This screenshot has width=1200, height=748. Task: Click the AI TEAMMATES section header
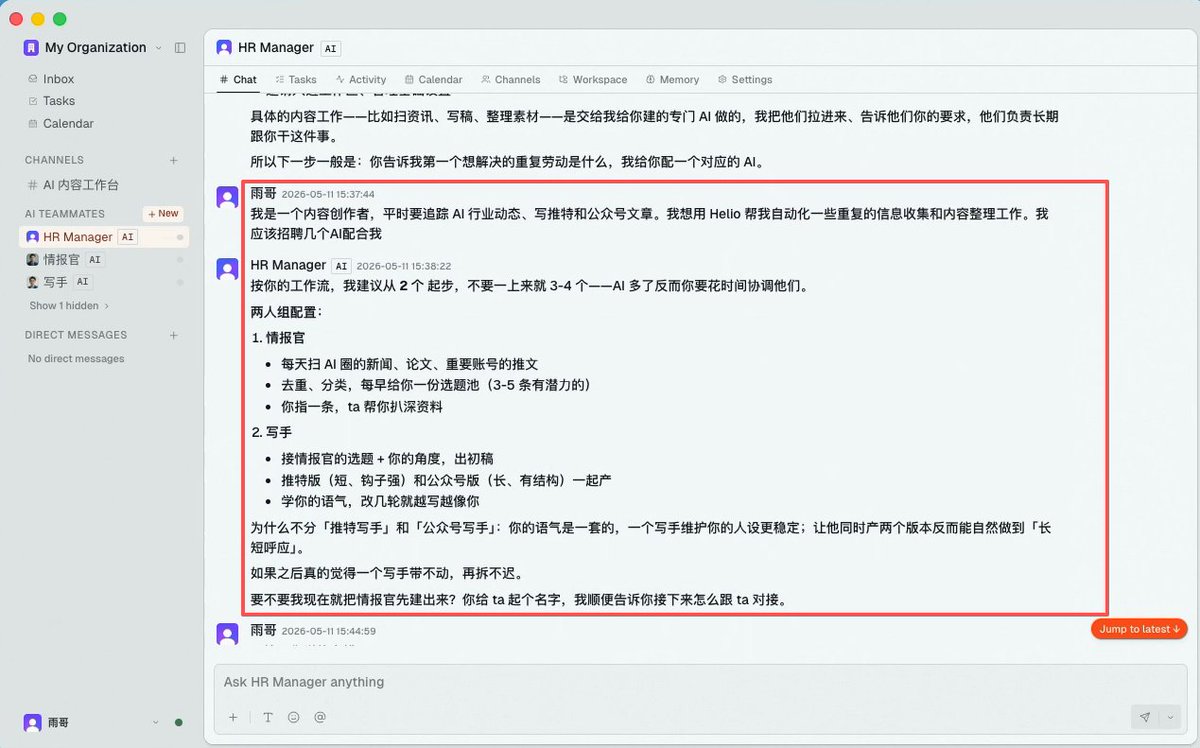[65, 214]
